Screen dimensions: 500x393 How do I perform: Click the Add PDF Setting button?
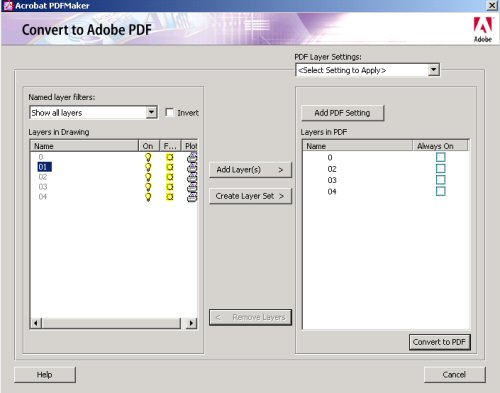[x=343, y=113]
